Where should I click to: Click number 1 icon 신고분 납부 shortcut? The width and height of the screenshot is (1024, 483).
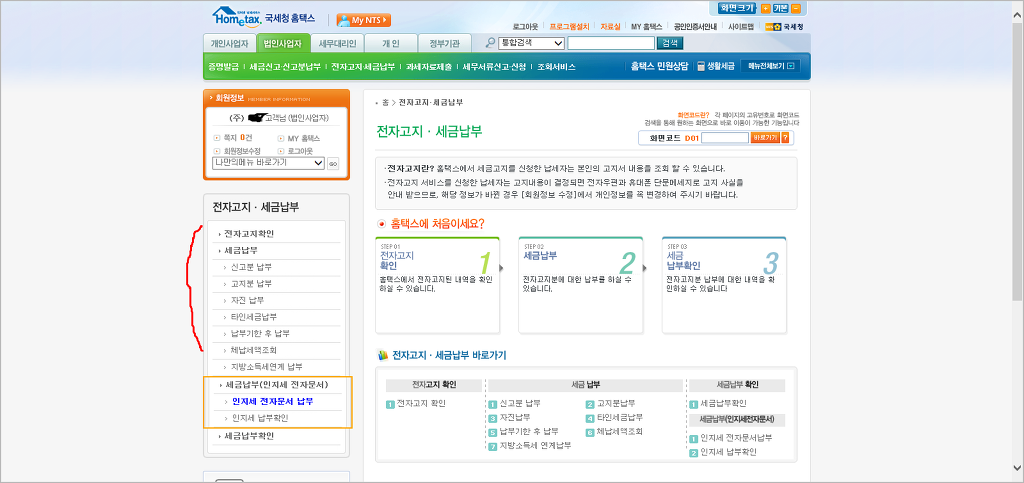(x=493, y=404)
